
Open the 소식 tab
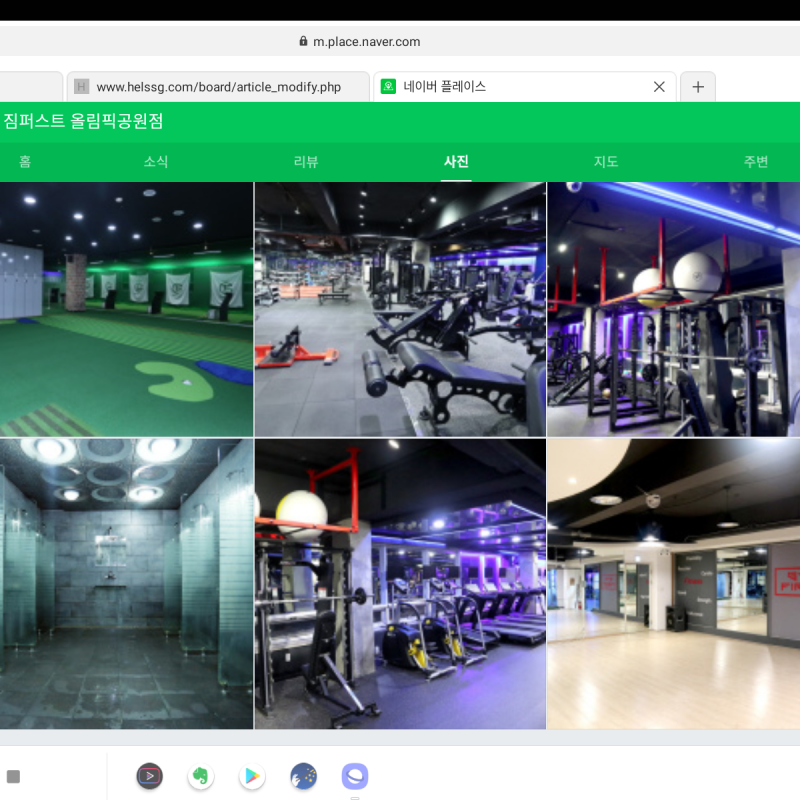click(x=156, y=162)
